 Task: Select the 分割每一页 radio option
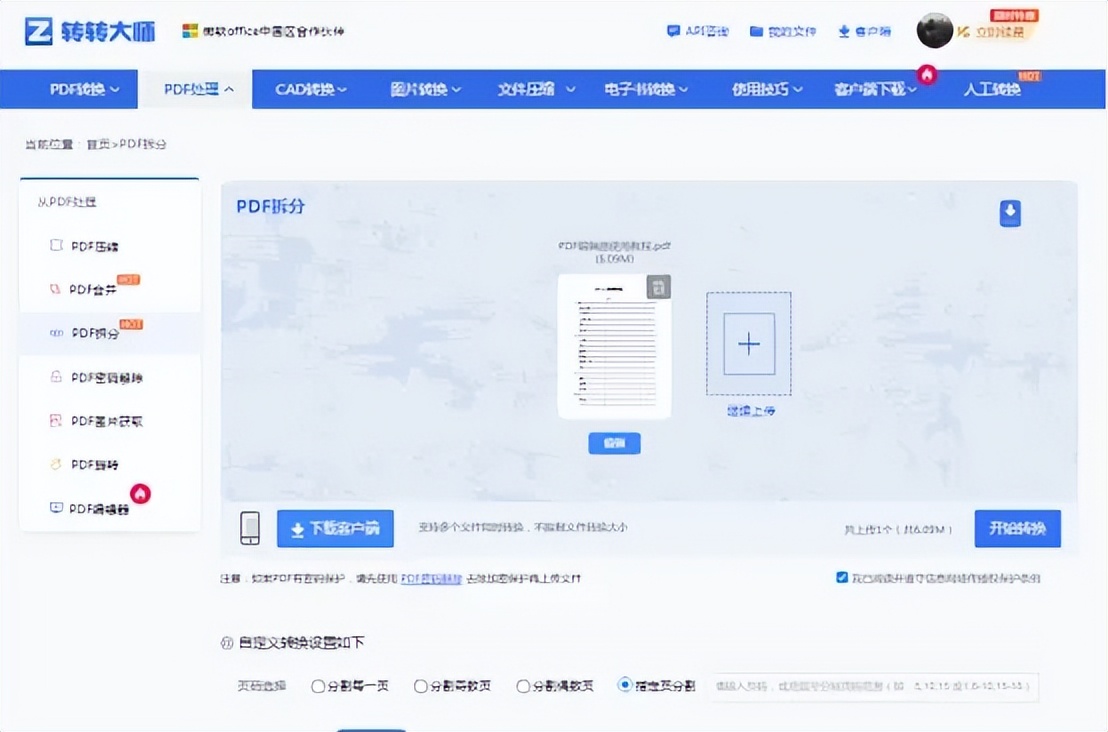click(x=319, y=686)
